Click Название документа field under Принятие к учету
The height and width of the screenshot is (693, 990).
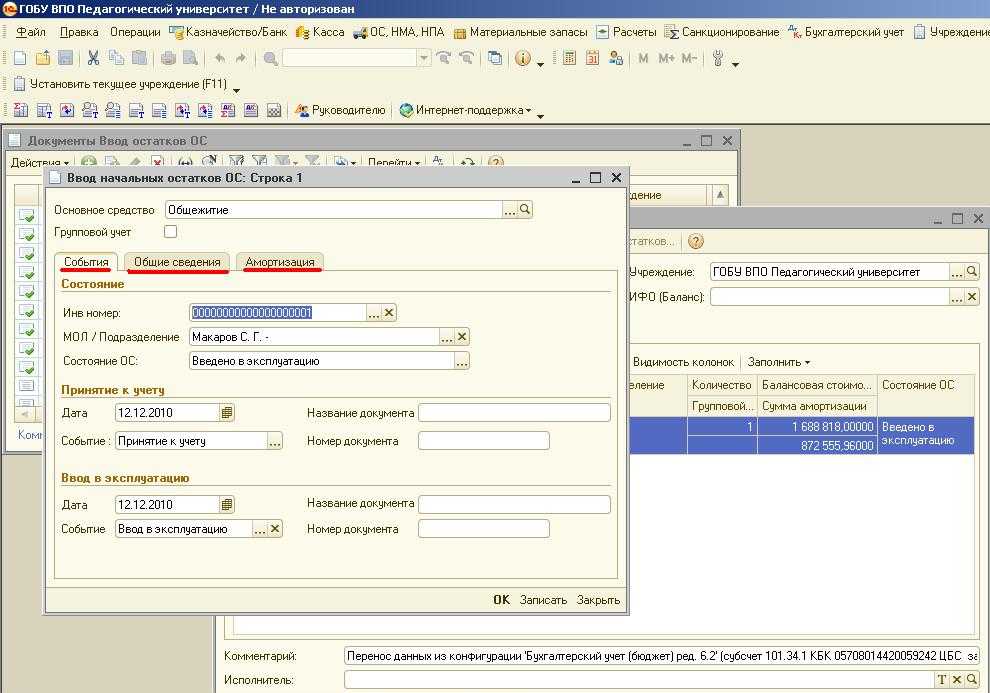click(515, 413)
